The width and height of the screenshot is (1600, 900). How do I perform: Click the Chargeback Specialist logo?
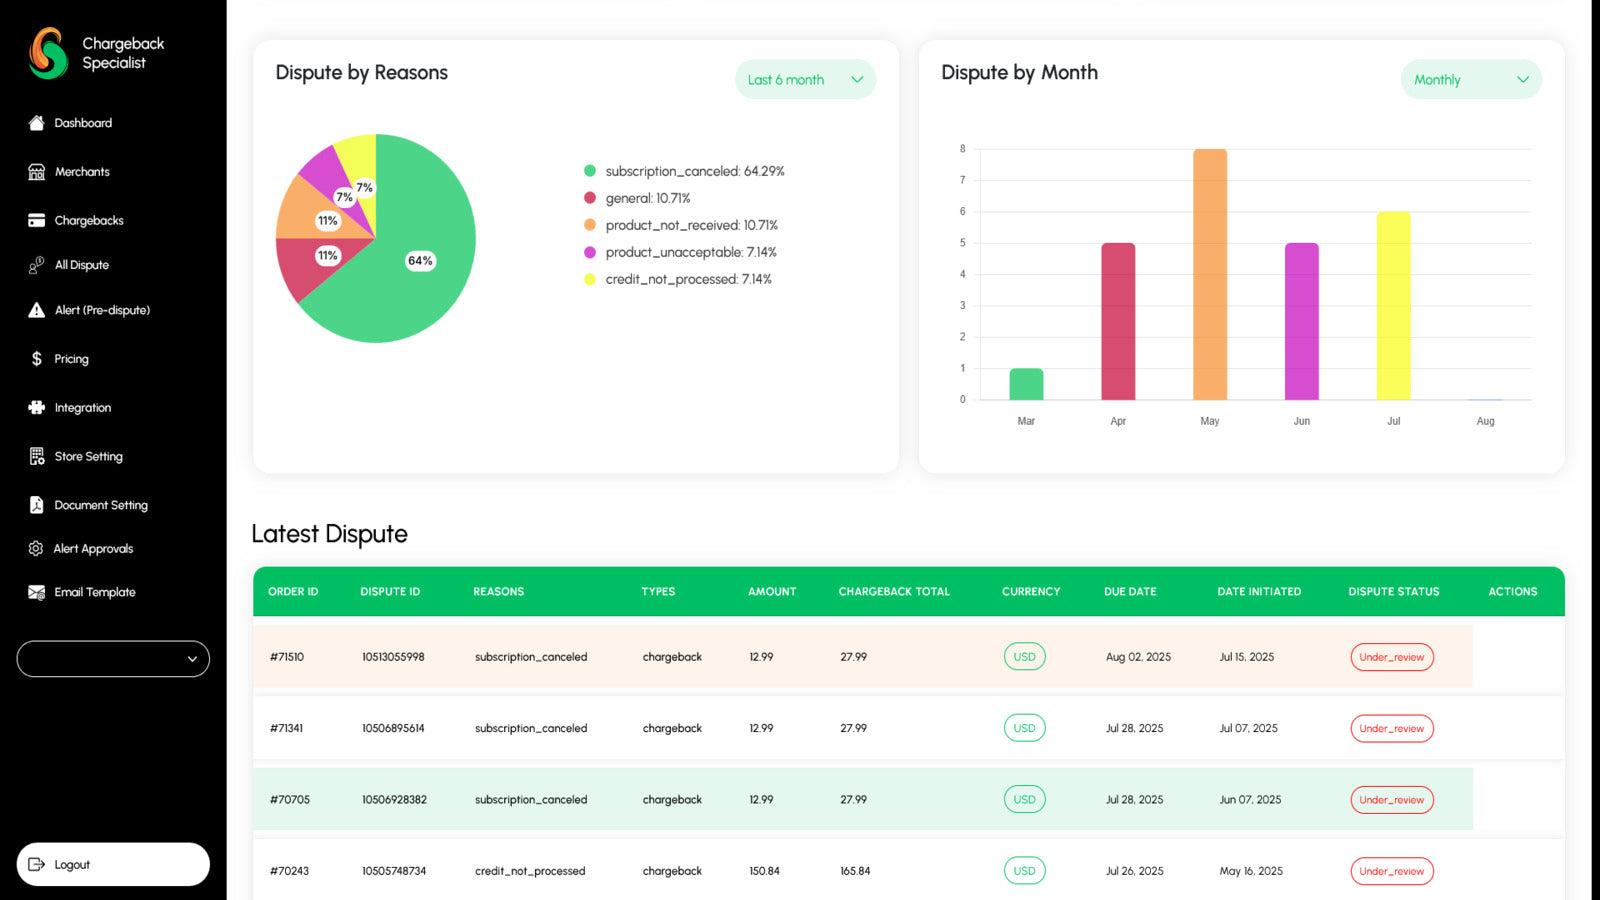point(48,53)
